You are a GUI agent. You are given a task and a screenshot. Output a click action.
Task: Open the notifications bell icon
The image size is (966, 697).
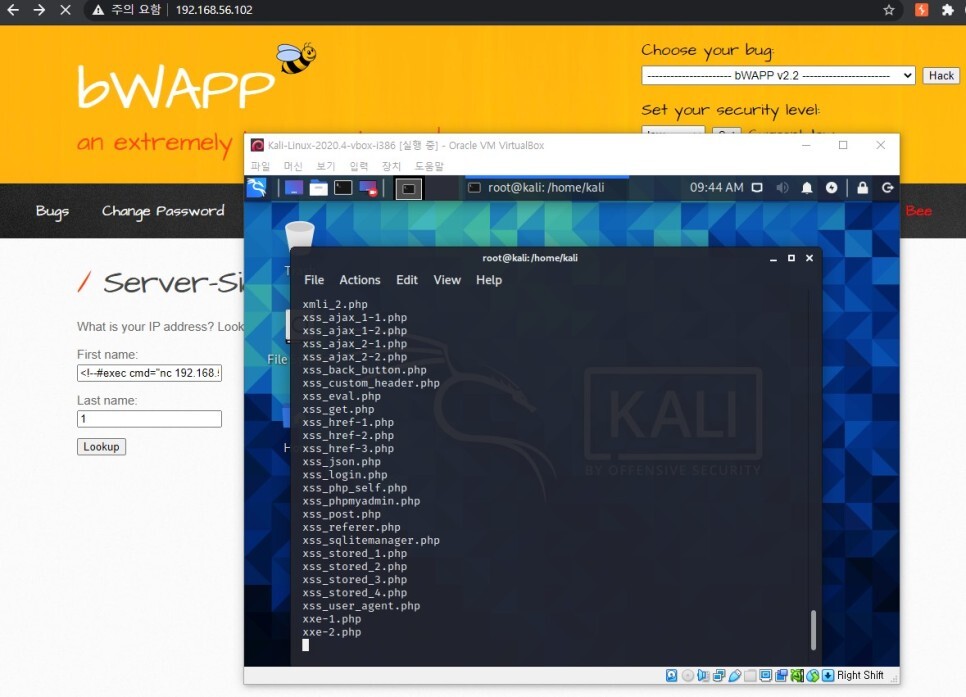click(x=807, y=187)
